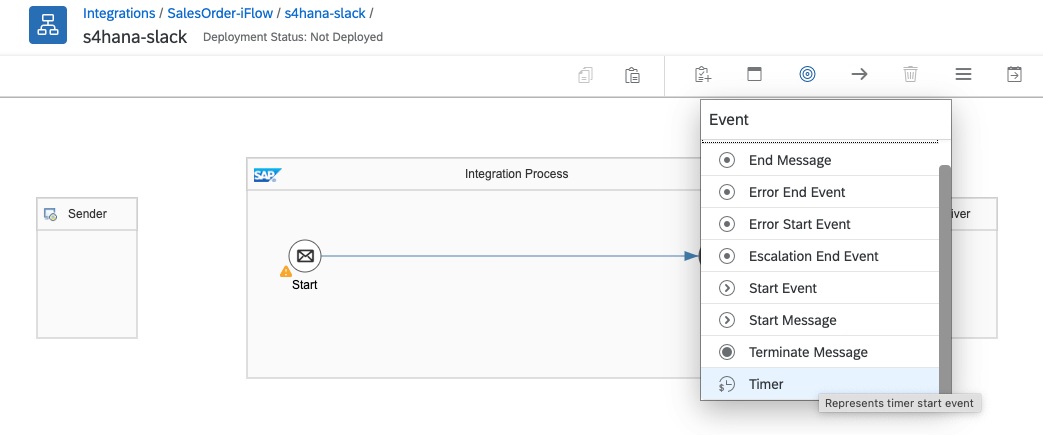Click the rightmost toolbar export icon

[1014, 74]
